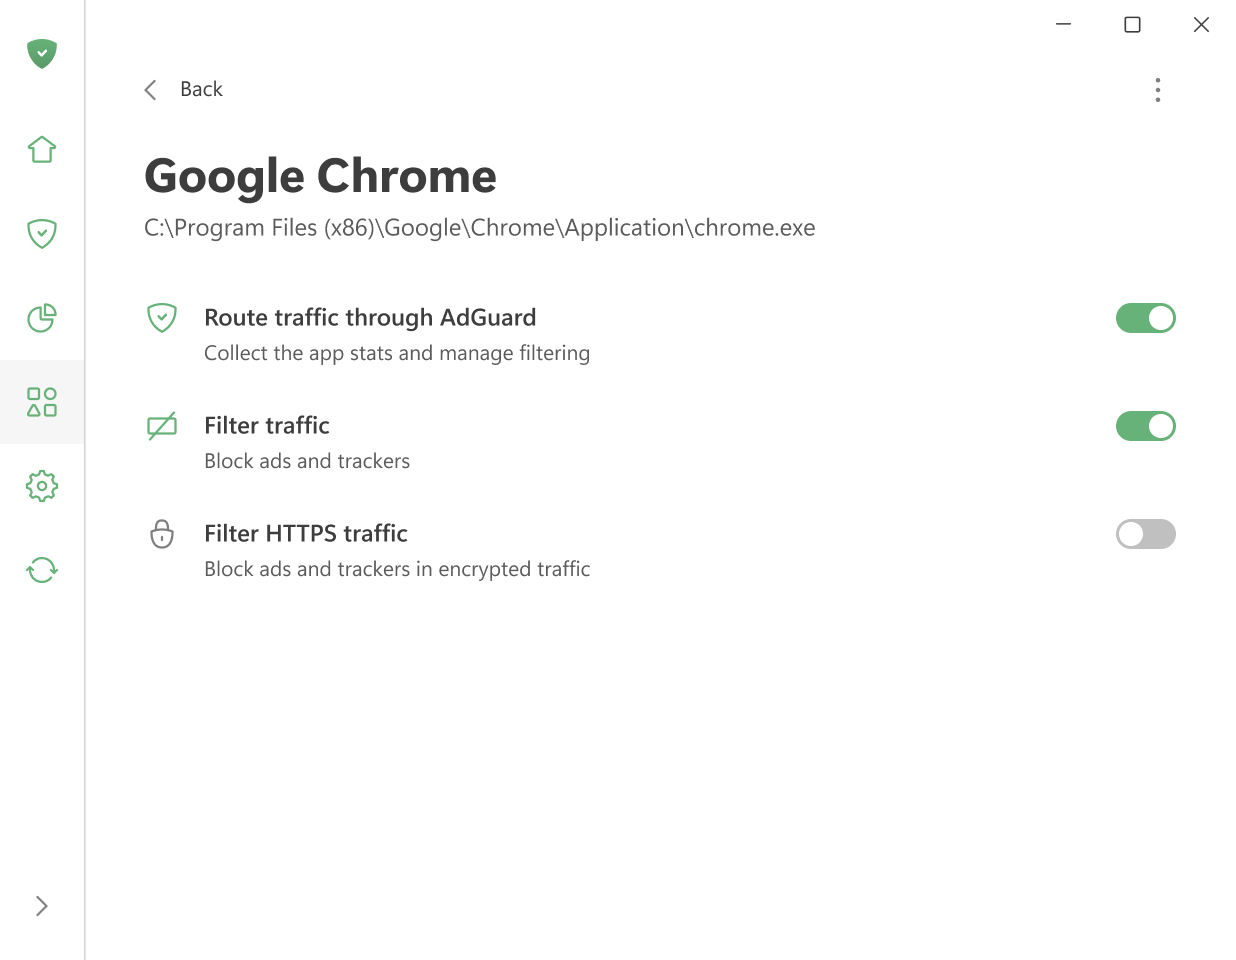This screenshot has width=1236, height=960.
Task: Click the Back navigation label
Action: coord(201,89)
